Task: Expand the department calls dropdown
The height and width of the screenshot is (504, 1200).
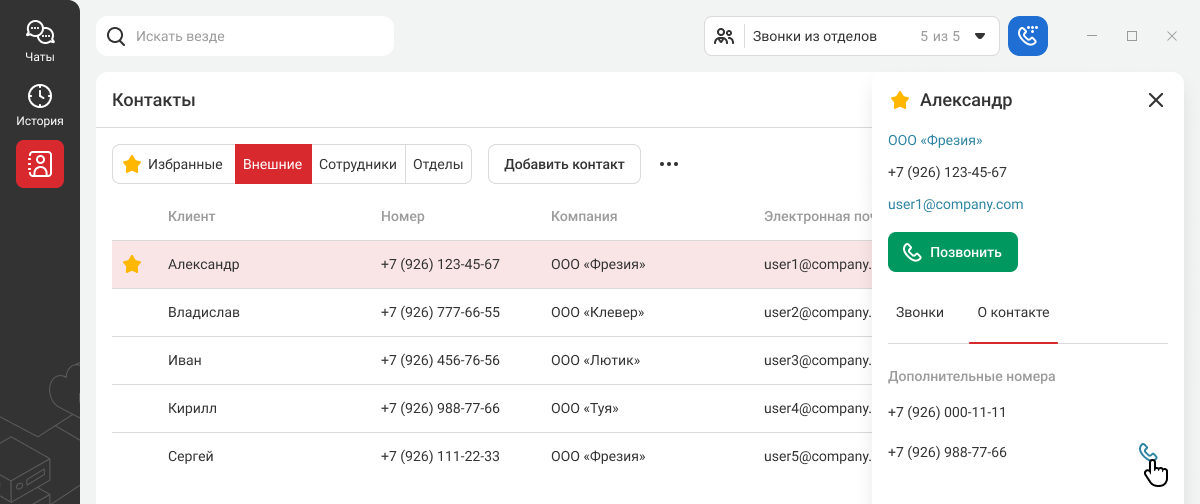Action: [980, 36]
